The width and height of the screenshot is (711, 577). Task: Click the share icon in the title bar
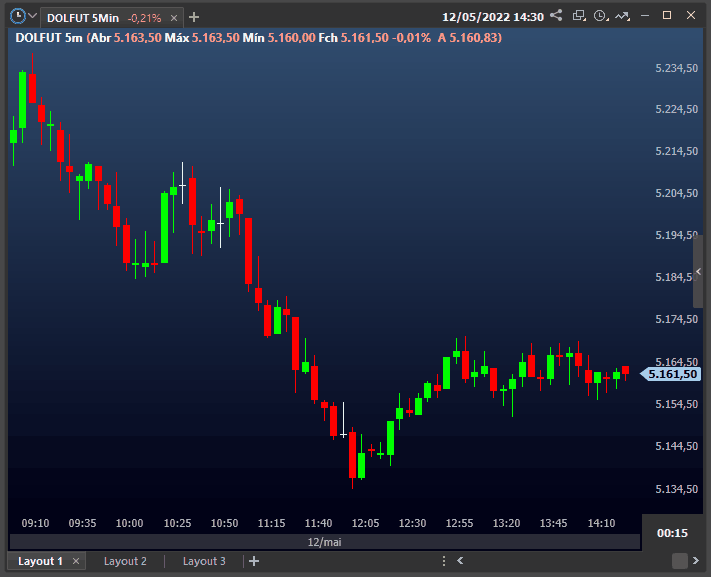click(556, 16)
